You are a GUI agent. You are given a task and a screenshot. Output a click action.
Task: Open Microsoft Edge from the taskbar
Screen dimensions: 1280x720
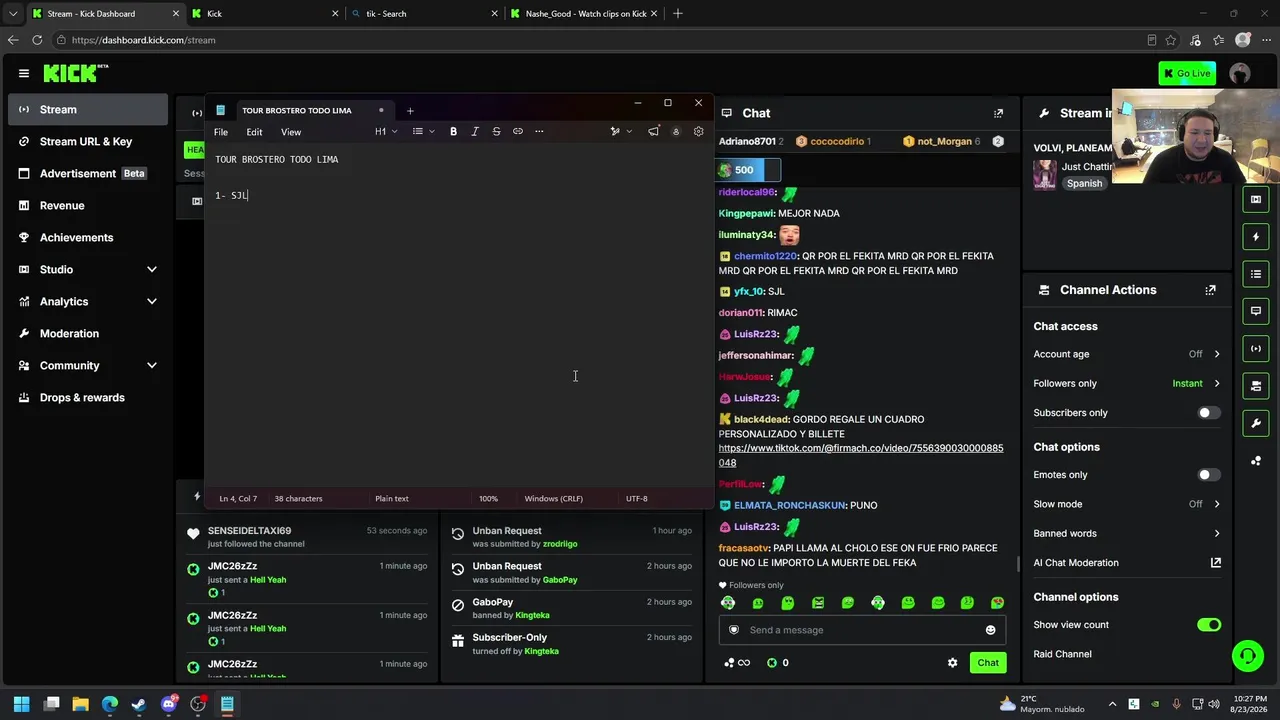tap(110, 704)
